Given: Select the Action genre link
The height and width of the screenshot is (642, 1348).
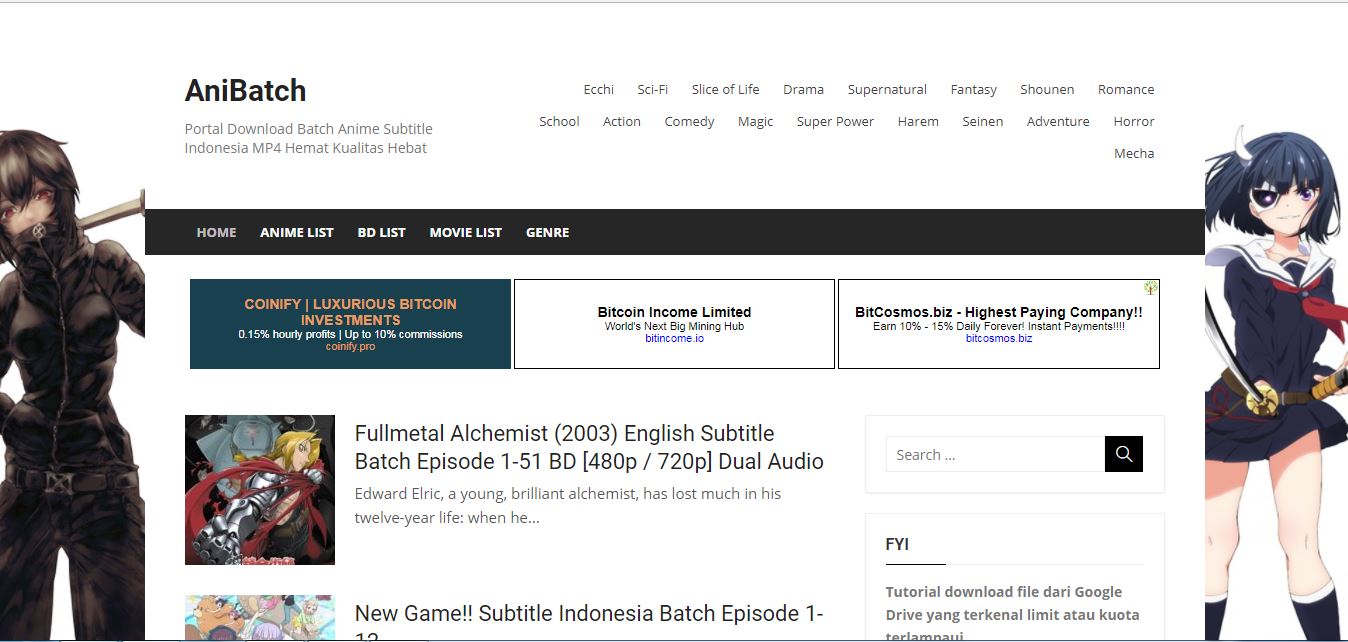Looking at the screenshot, I should tap(622, 121).
